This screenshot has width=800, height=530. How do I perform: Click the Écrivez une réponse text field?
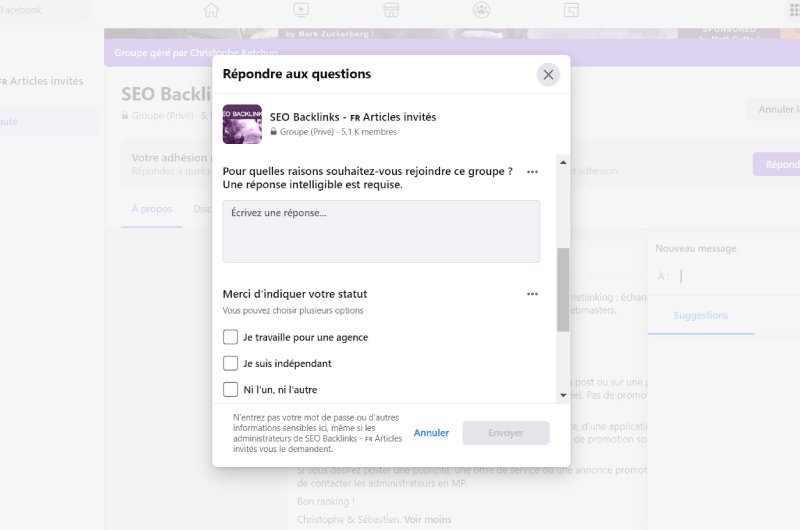tap(381, 232)
